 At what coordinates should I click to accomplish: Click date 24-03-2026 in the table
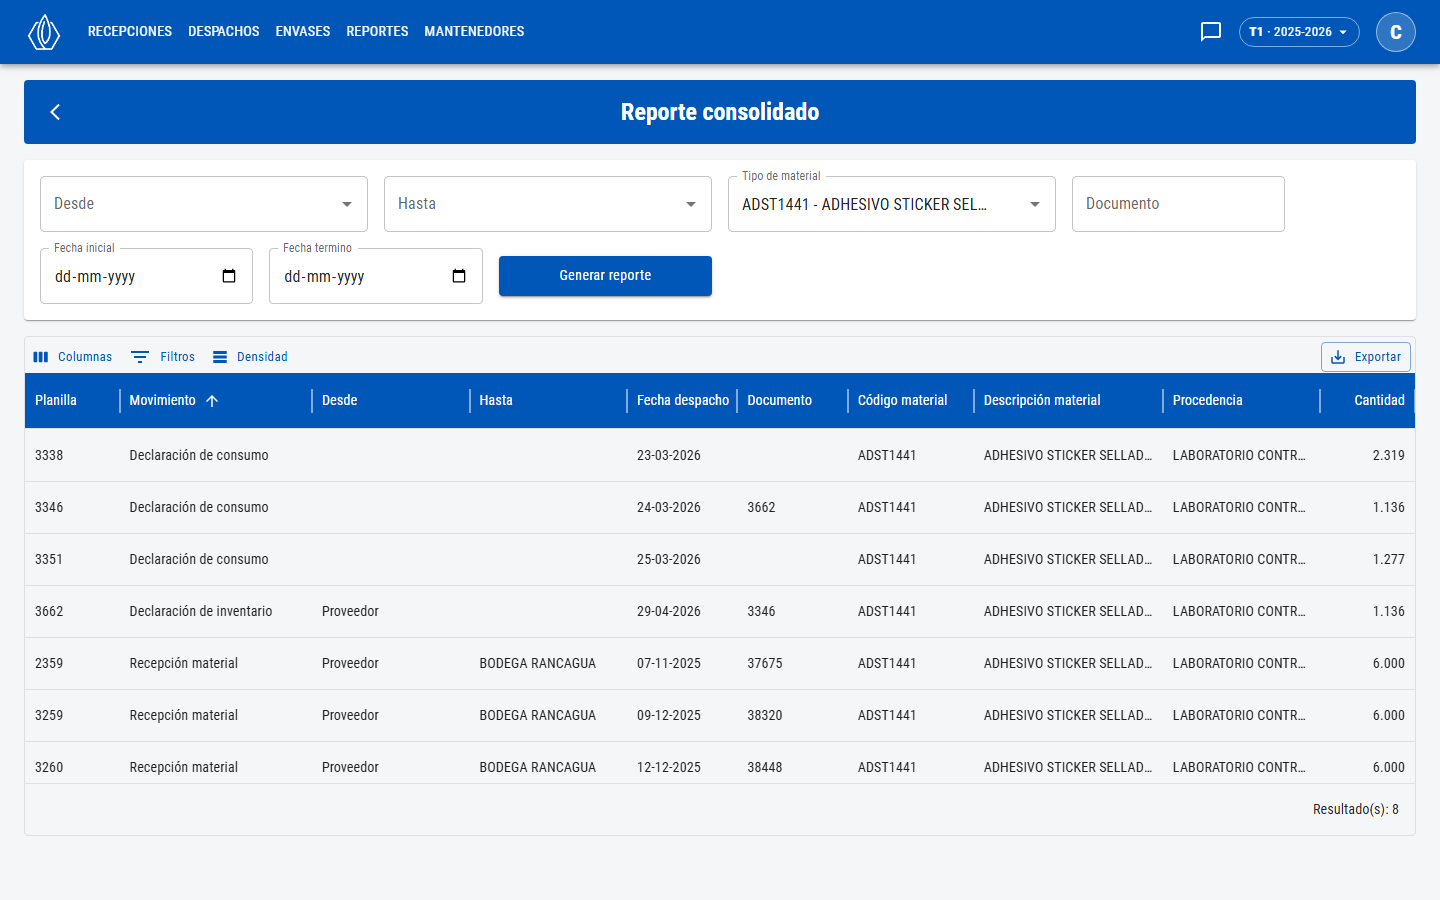(669, 508)
